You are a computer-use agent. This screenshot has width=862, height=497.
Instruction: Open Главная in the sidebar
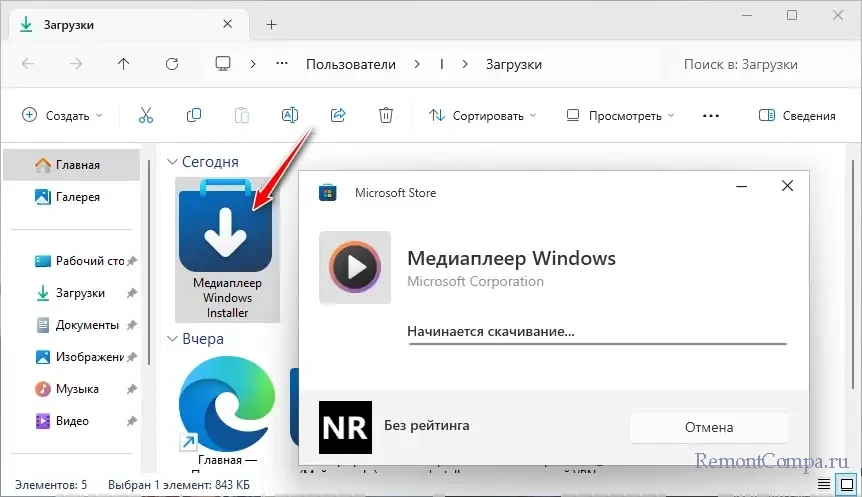pyautogui.click(x=71, y=165)
